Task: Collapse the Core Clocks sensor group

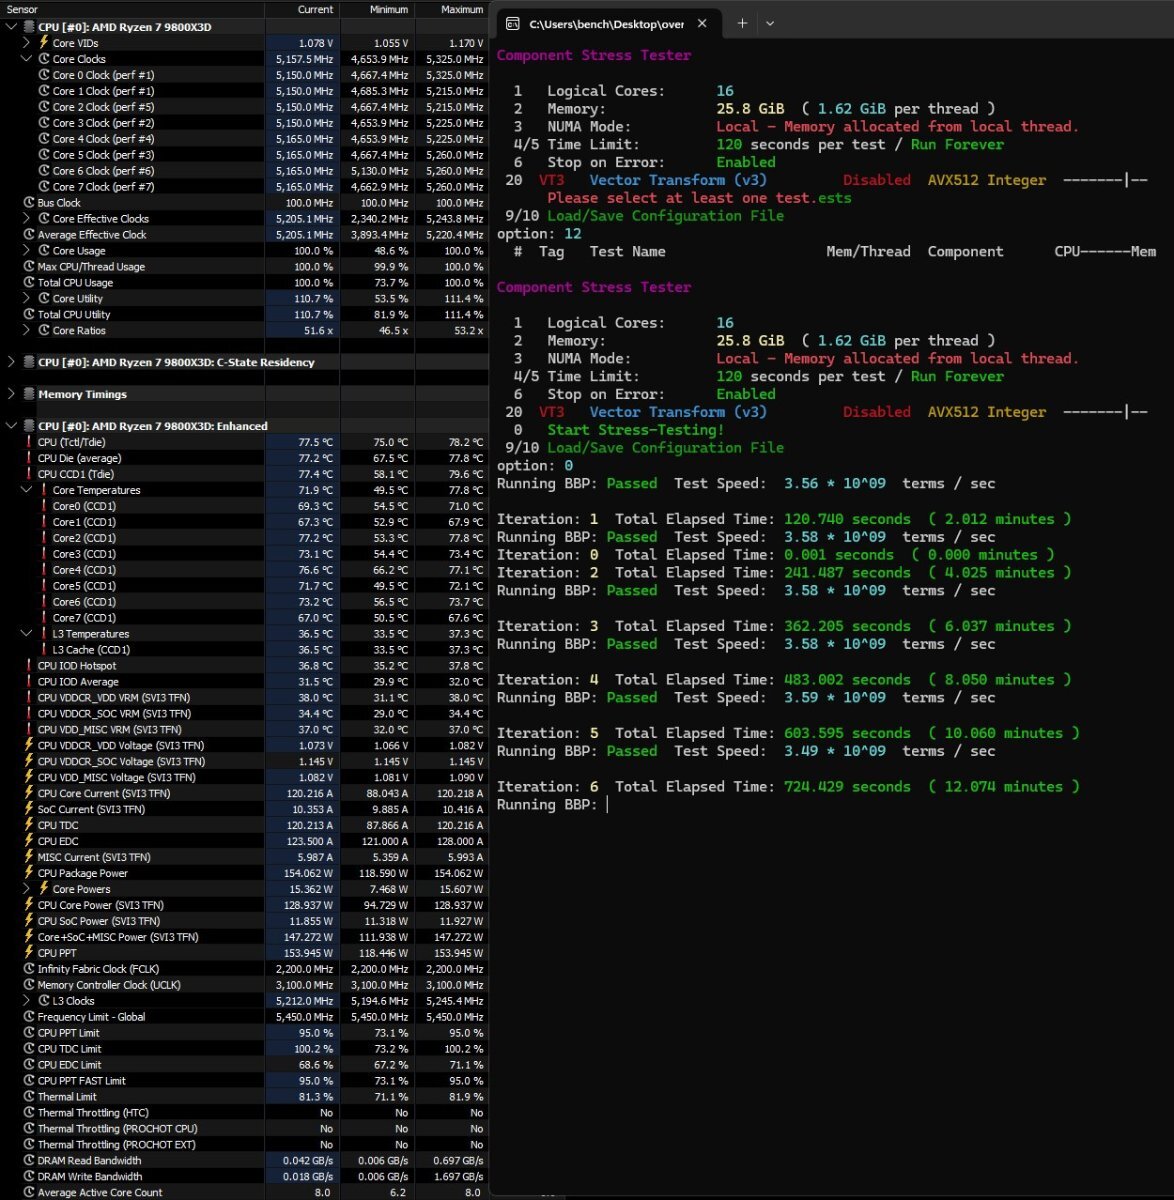Action: (x=26, y=59)
